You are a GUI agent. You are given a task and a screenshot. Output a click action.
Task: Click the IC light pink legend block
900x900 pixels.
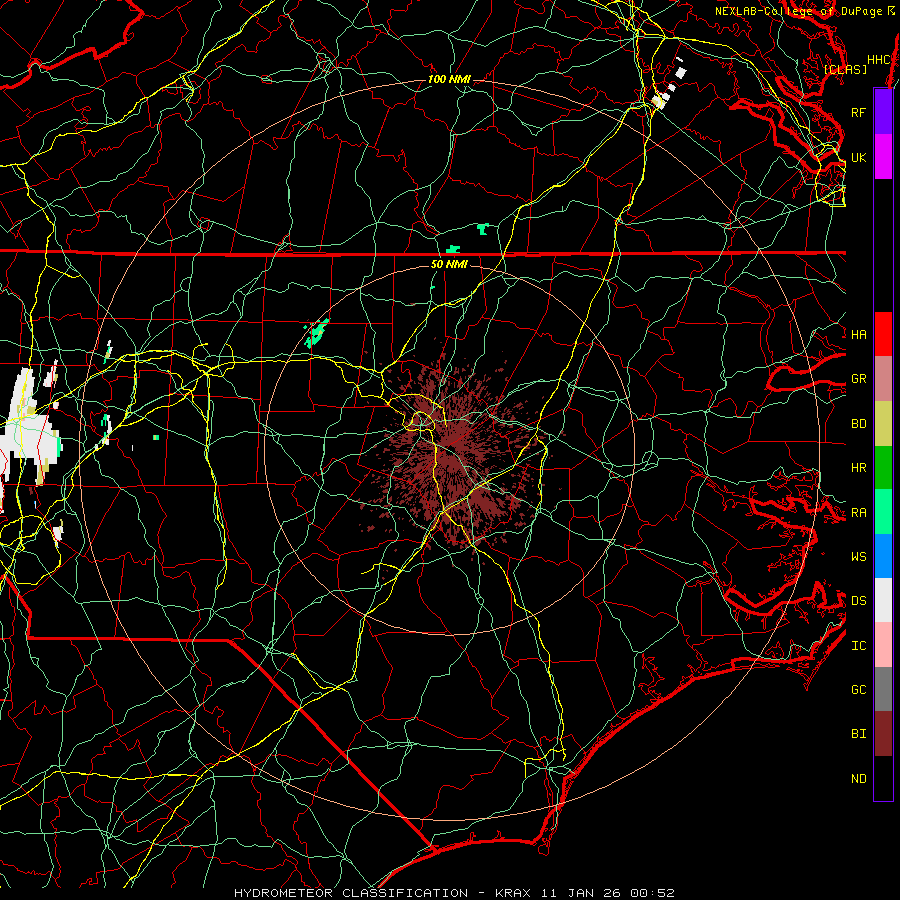point(883,645)
